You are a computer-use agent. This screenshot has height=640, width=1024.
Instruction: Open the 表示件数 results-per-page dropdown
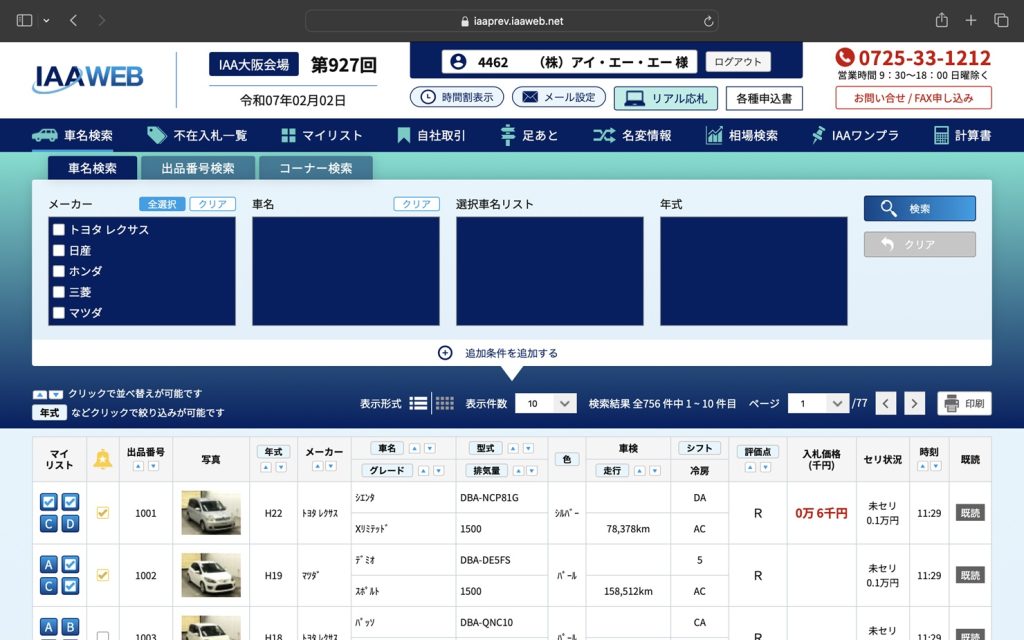546,403
